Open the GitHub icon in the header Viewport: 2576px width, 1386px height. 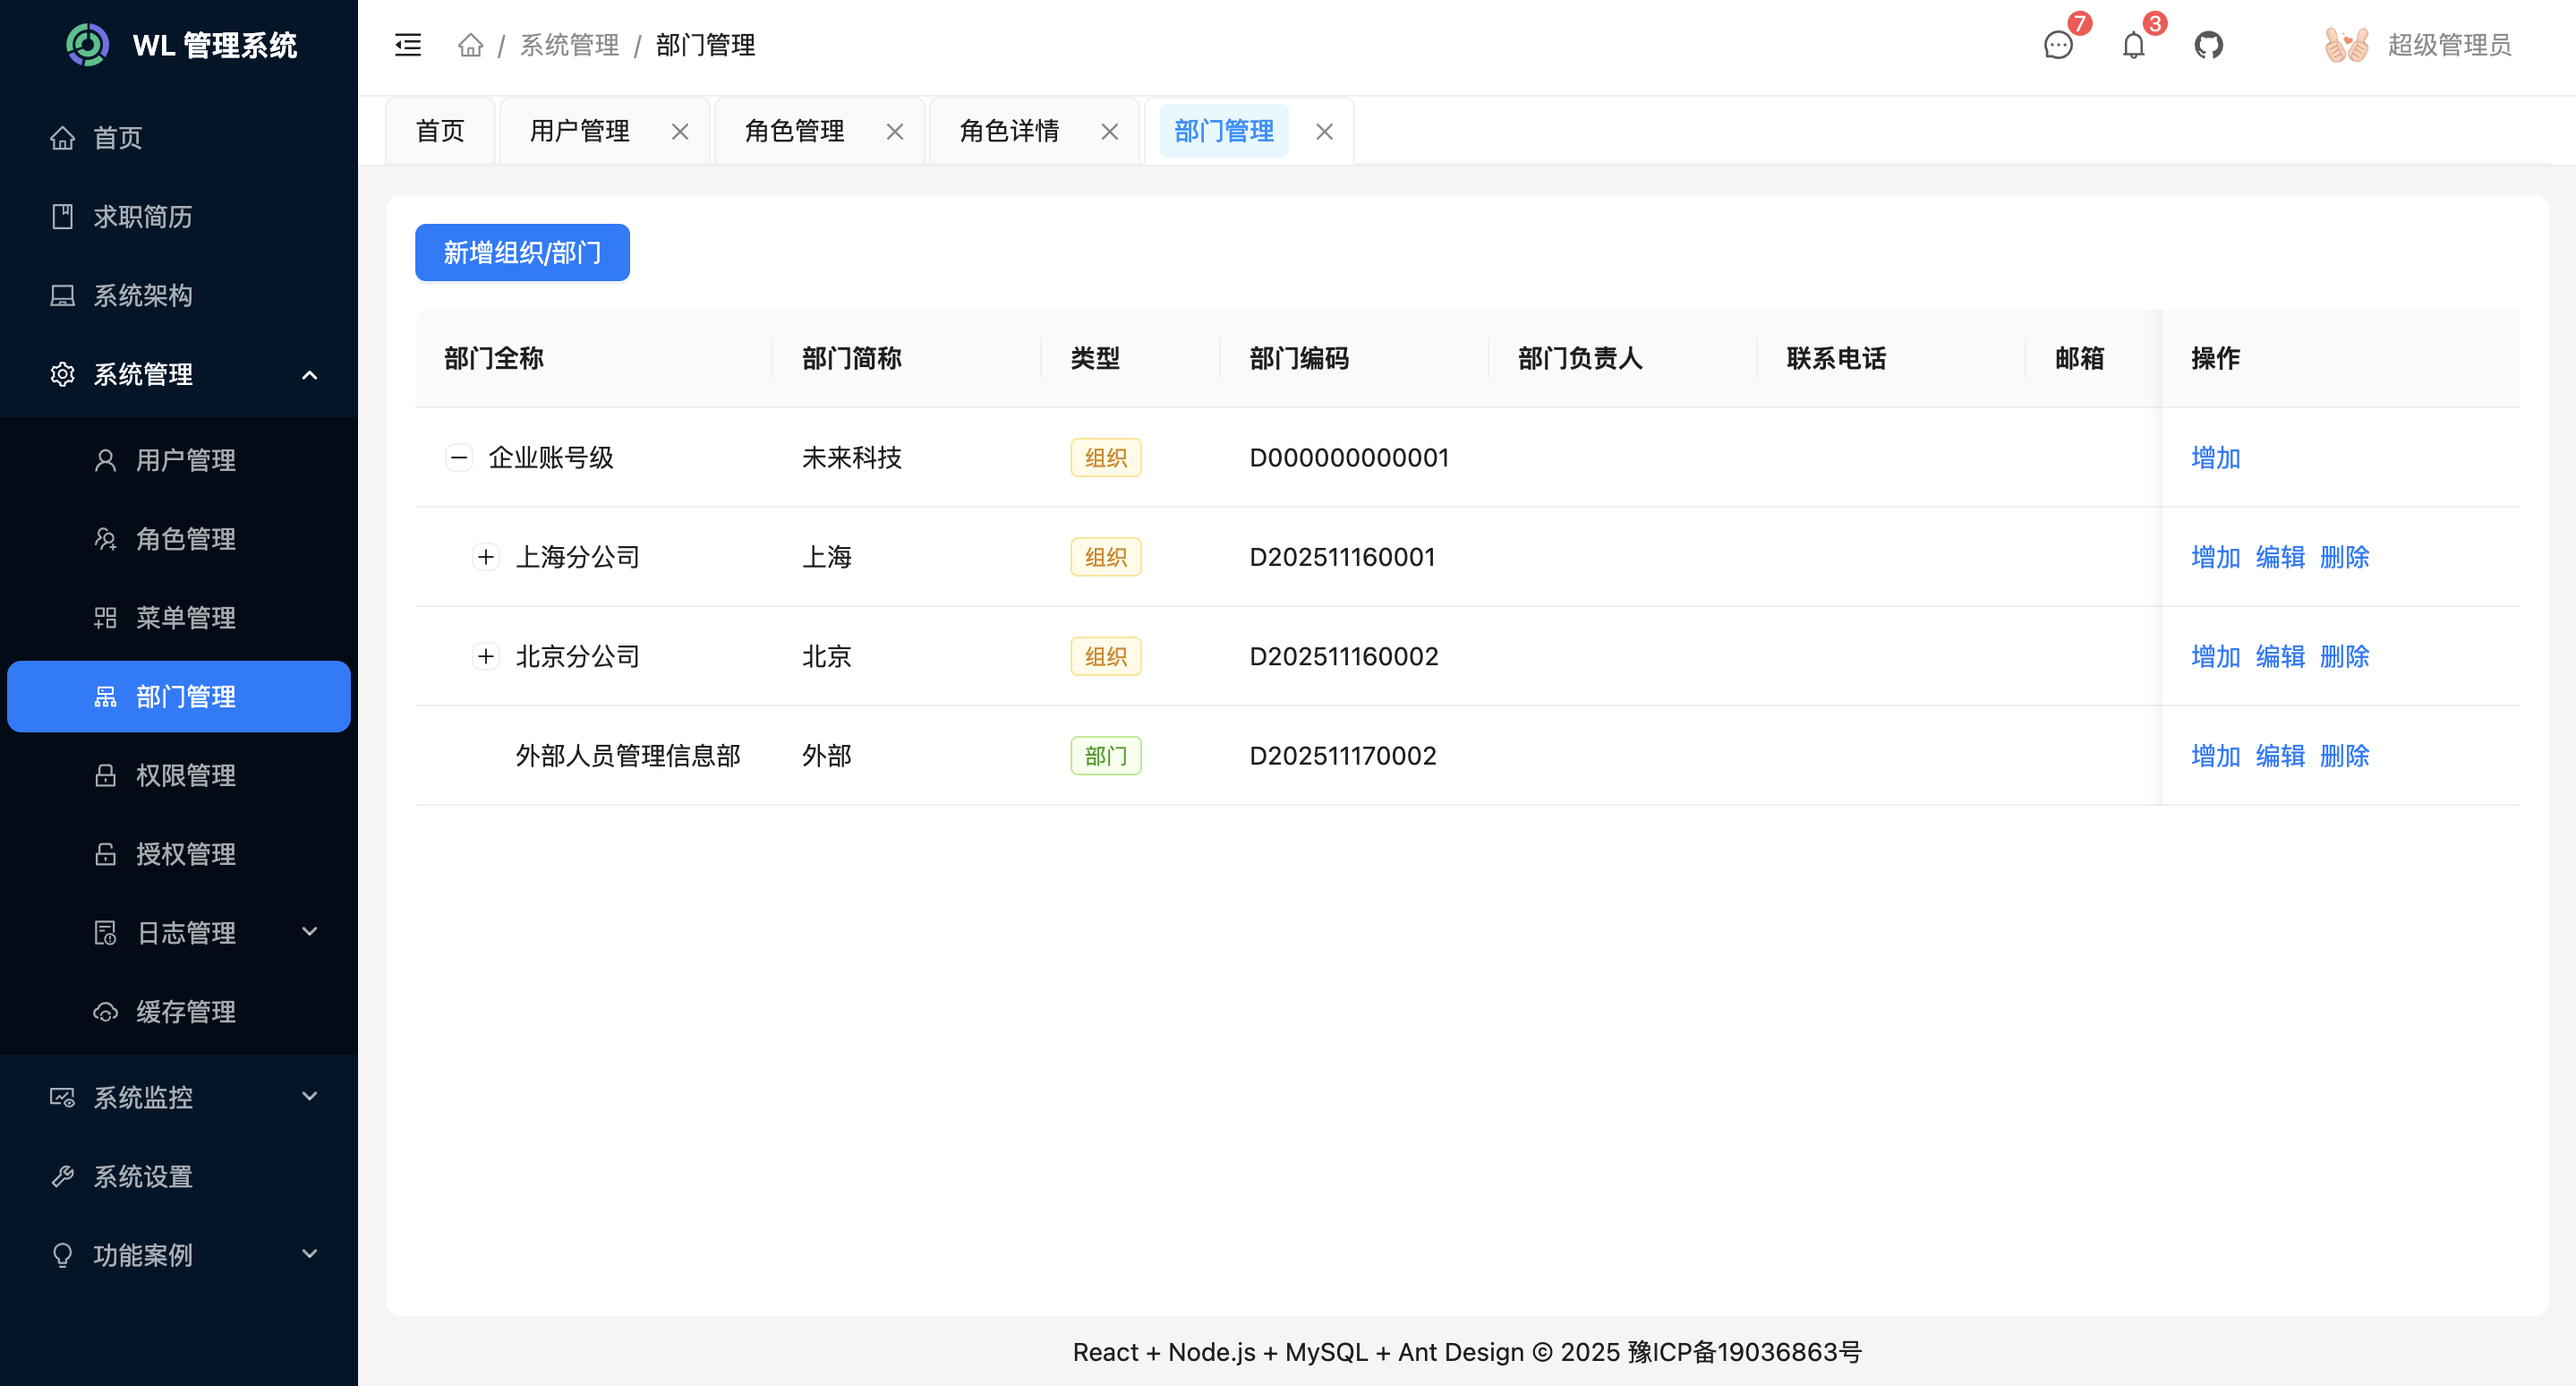tap(2209, 45)
